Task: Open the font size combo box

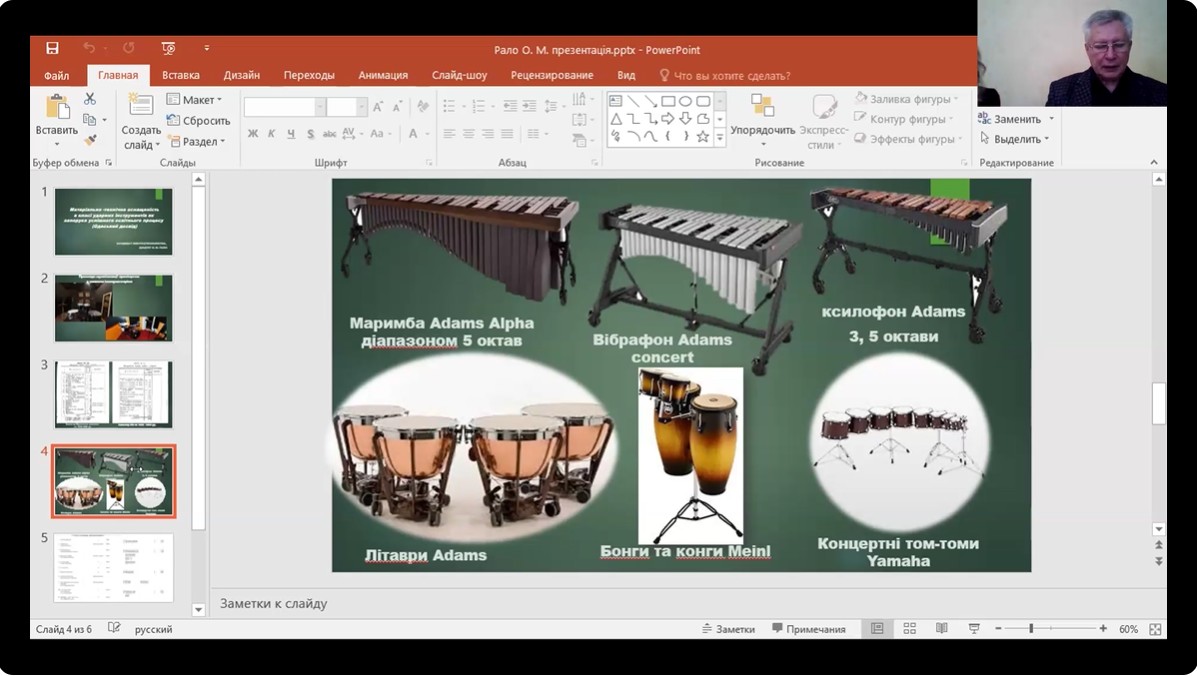Action: click(x=347, y=108)
